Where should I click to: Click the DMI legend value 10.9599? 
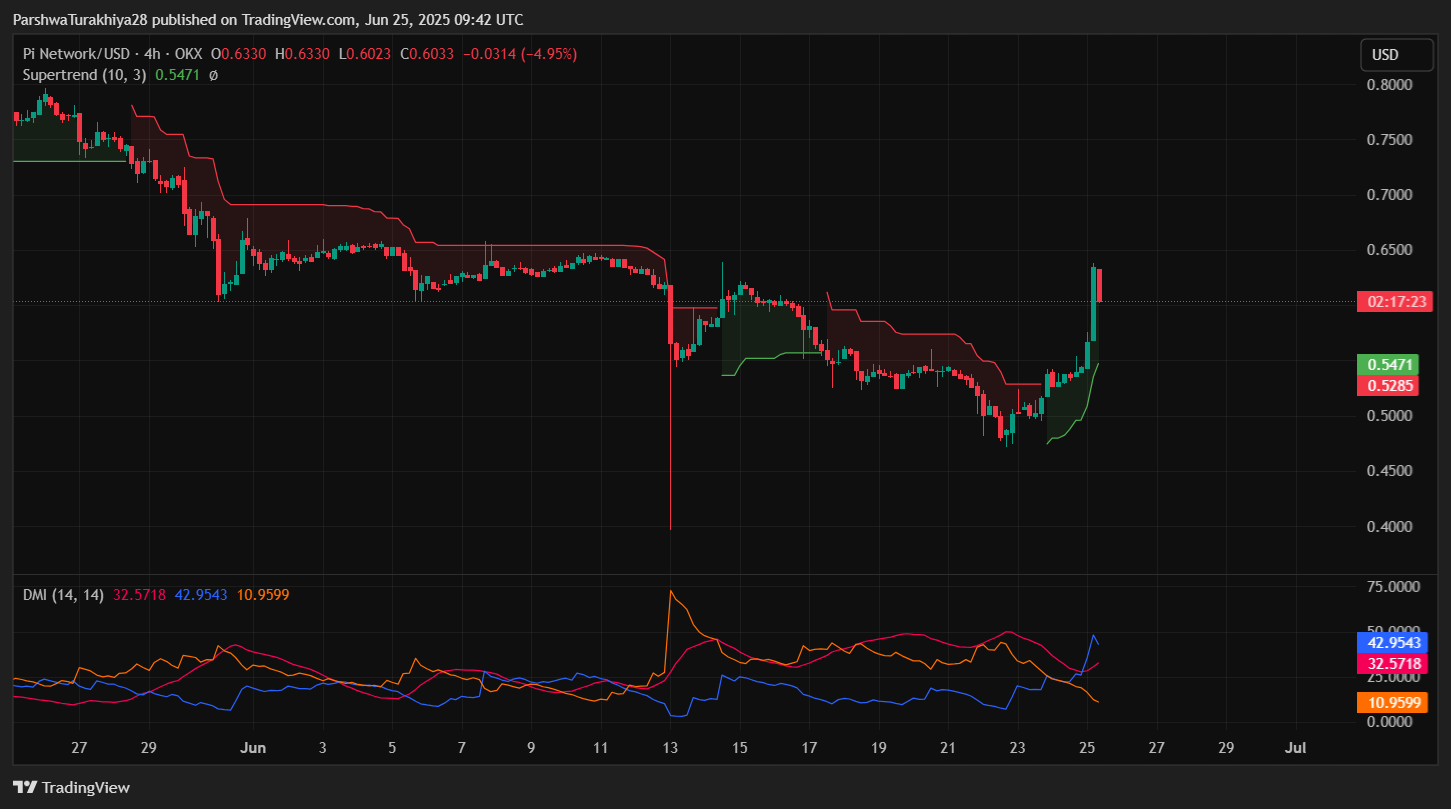pos(263,595)
